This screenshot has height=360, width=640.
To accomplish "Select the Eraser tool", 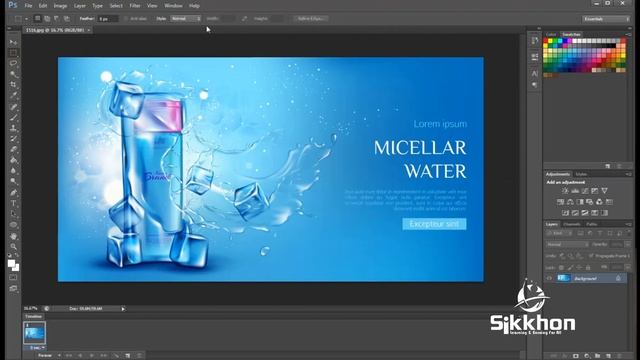I will tap(13, 149).
